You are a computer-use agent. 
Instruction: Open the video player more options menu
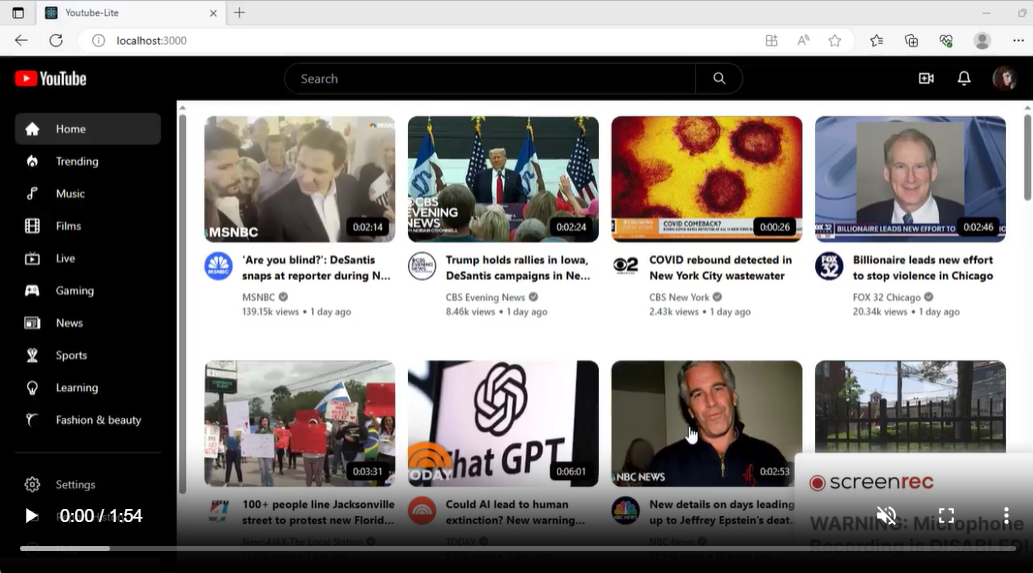[1006, 516]
